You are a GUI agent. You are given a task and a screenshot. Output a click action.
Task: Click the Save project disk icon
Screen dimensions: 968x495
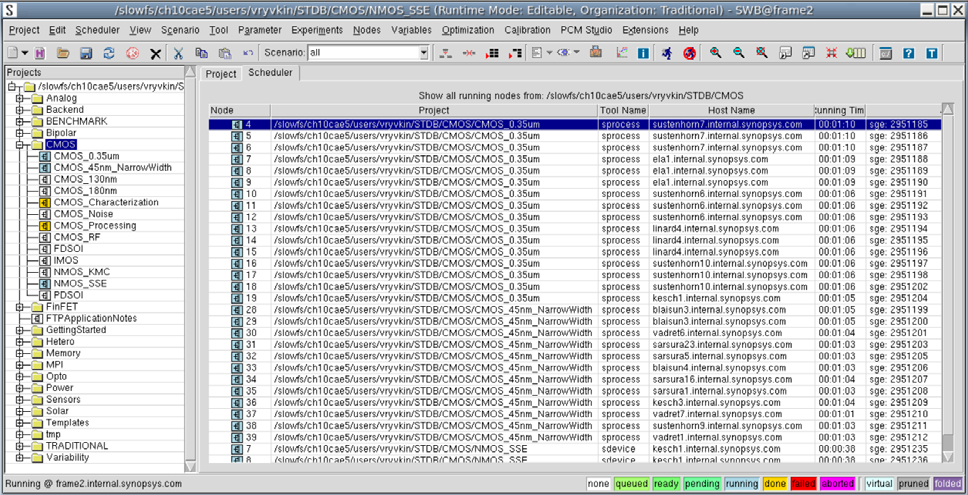86,53
